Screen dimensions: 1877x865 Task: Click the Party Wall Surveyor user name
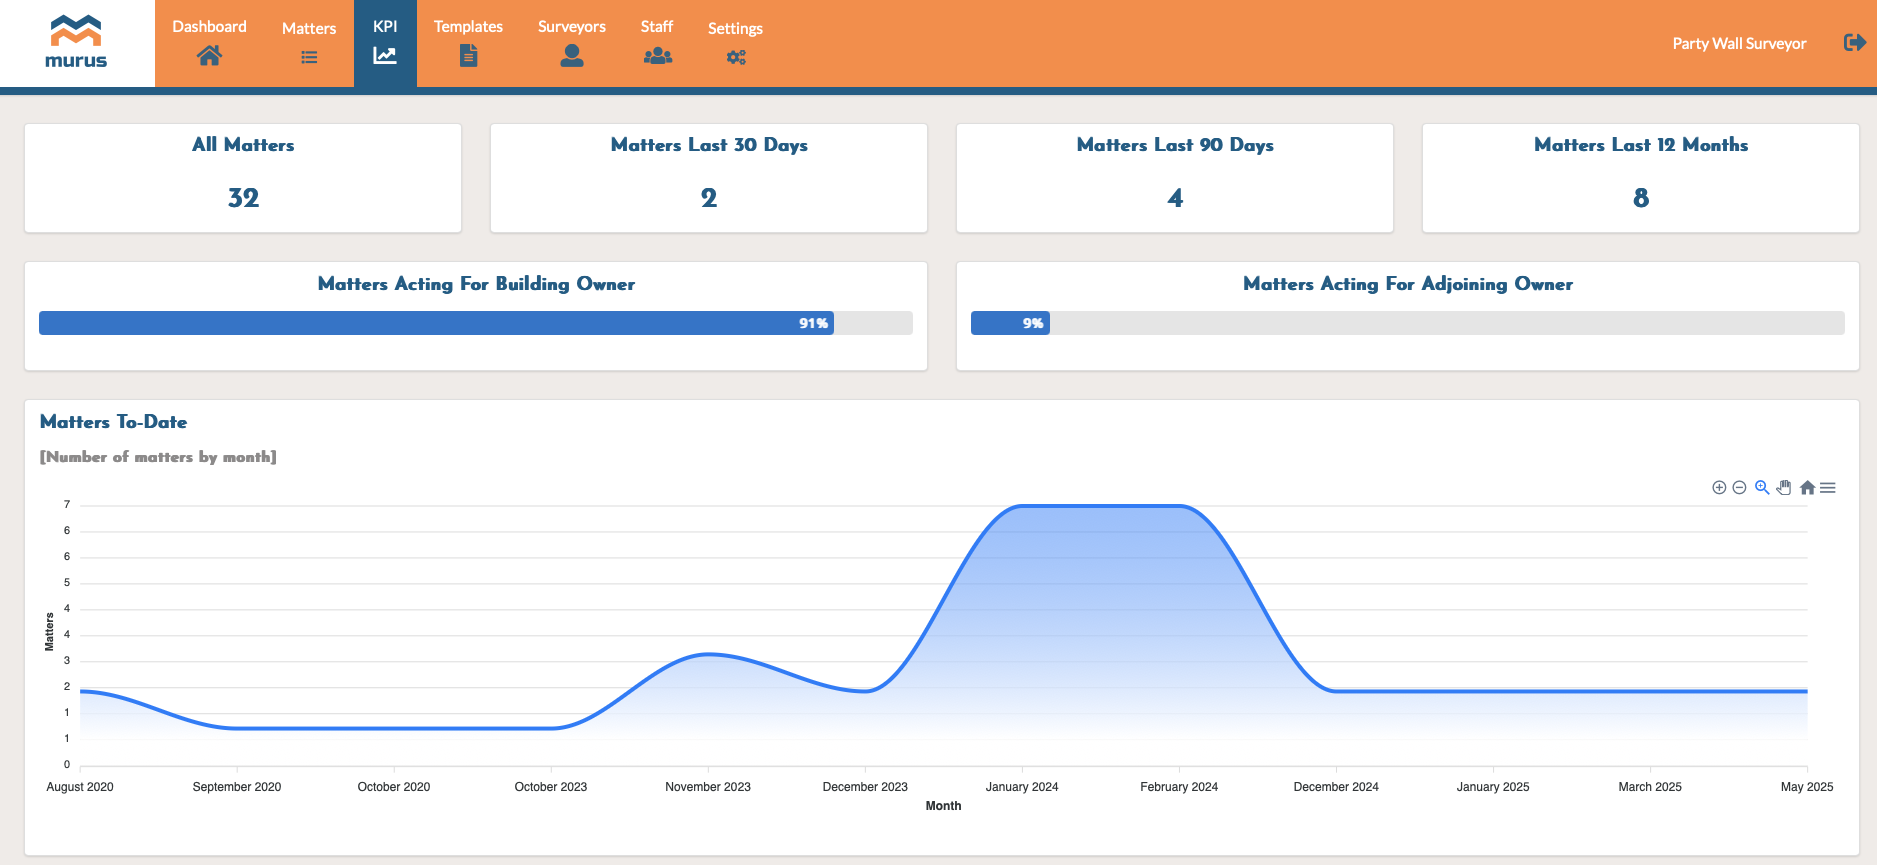[x=1739, y=43]
